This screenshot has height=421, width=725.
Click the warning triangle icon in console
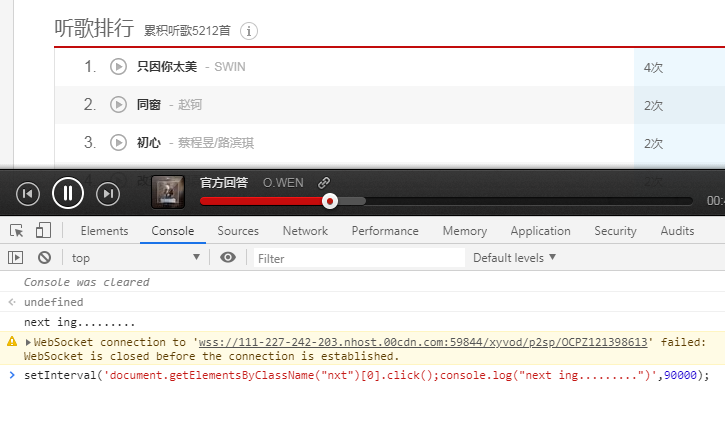tap(12, 342)
